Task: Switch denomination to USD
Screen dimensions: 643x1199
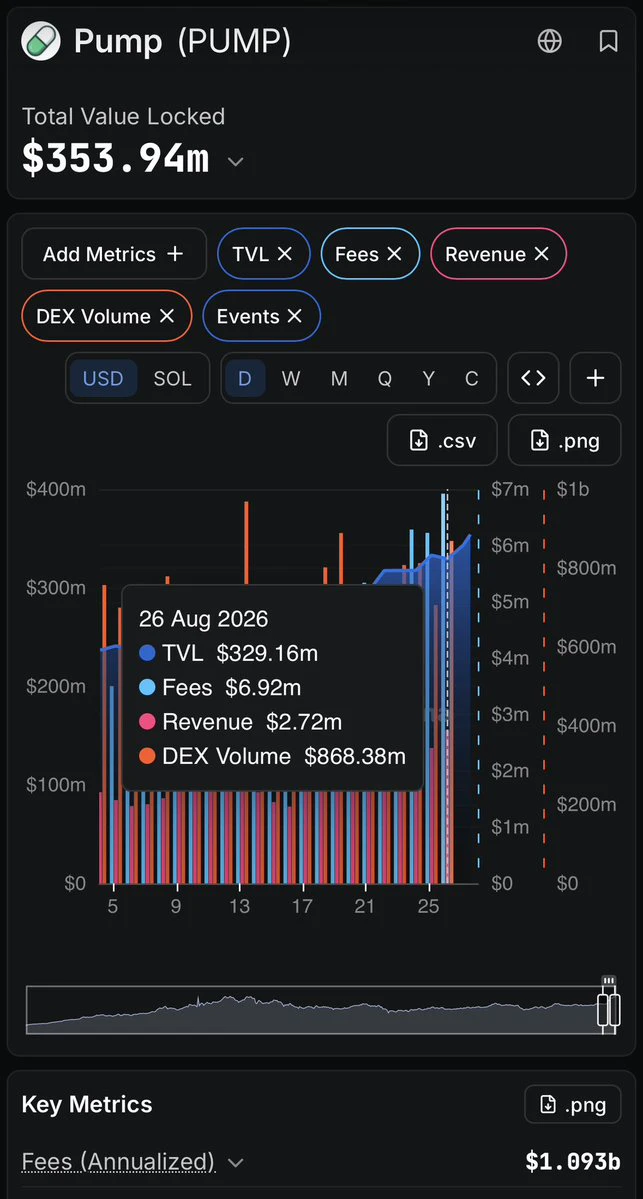Action: click(103, 378)
